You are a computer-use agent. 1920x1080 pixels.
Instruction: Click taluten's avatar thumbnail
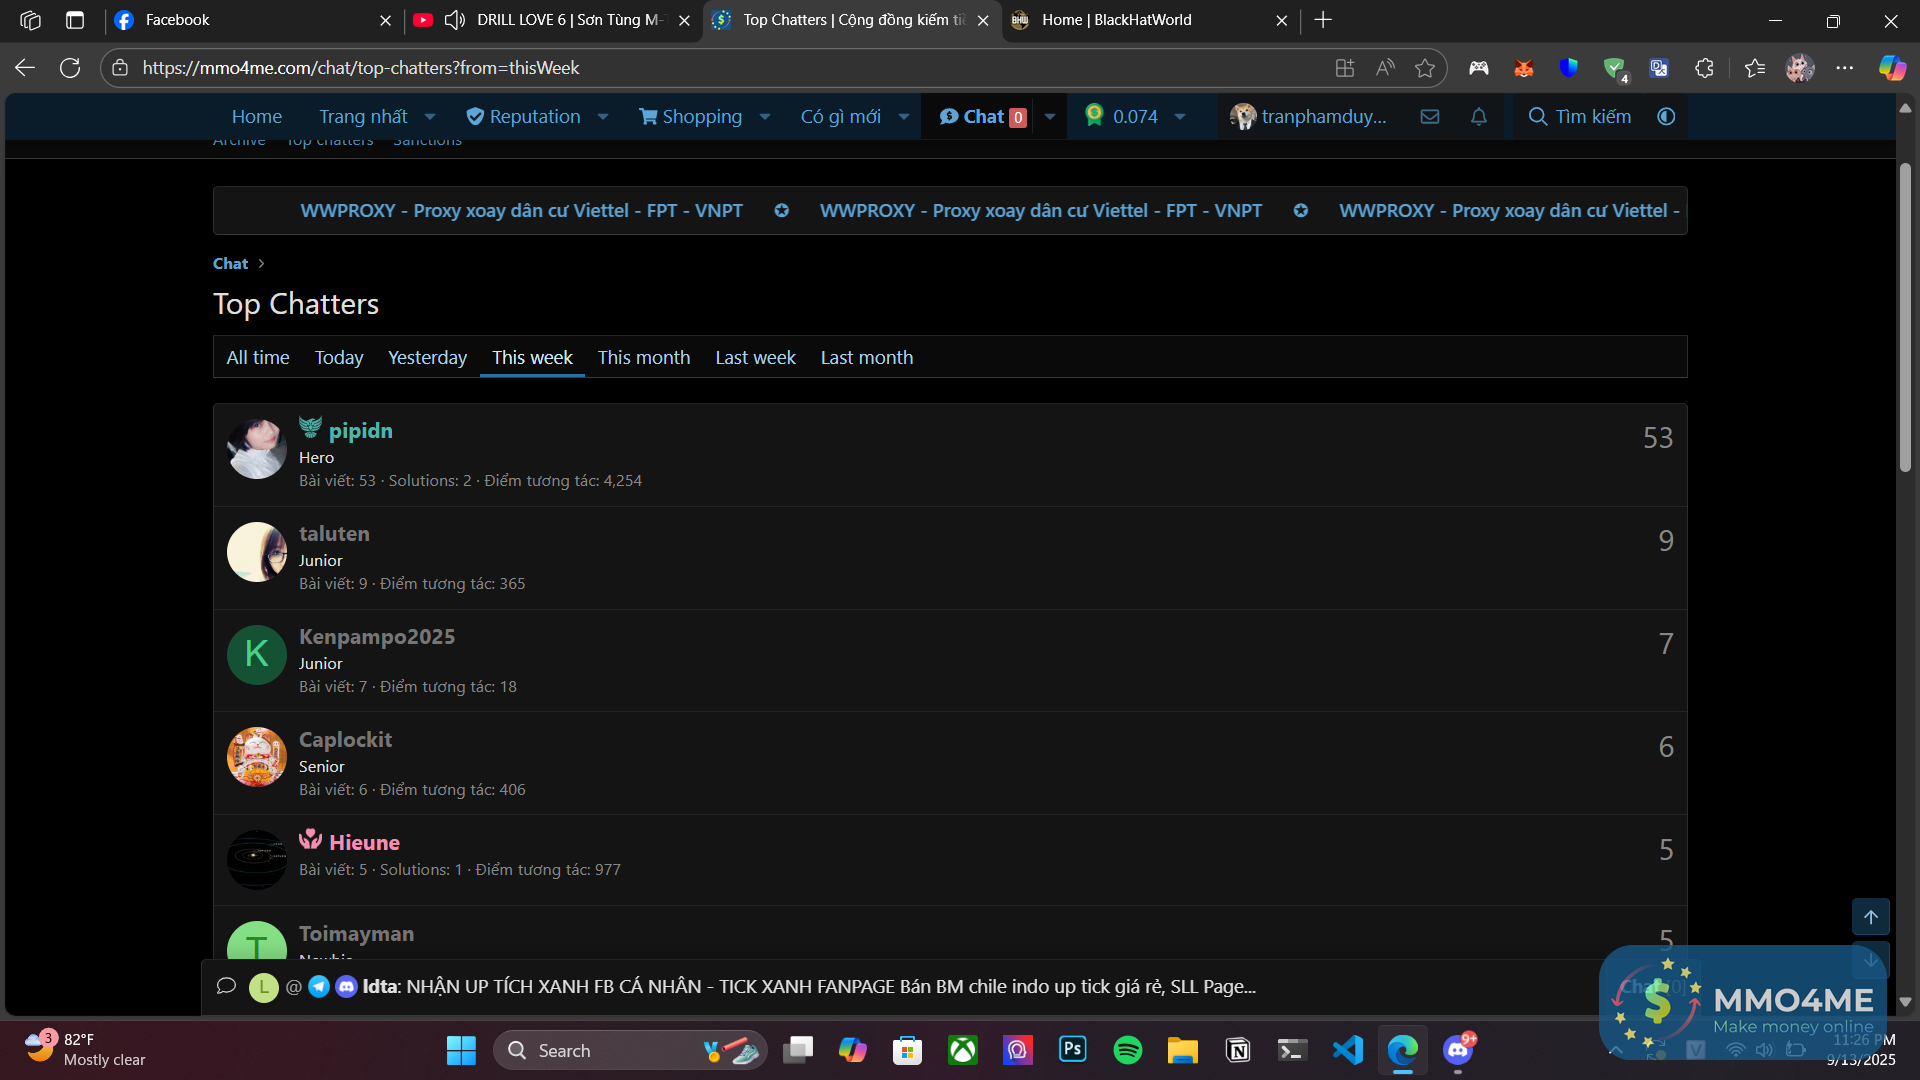[257, 552]
